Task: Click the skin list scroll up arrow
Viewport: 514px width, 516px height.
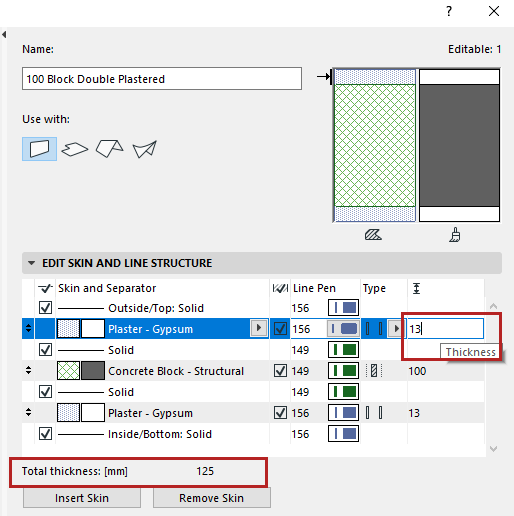Action: pyautogui.click(x=494, y=306)
